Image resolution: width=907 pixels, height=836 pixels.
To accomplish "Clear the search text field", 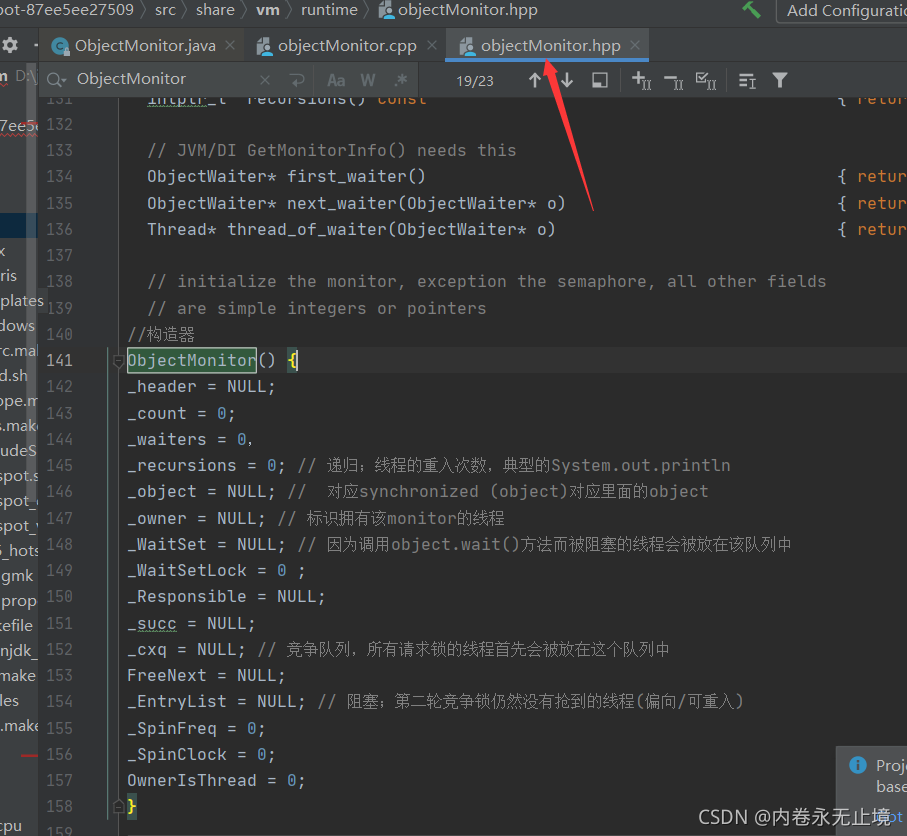I will point(265,80).
